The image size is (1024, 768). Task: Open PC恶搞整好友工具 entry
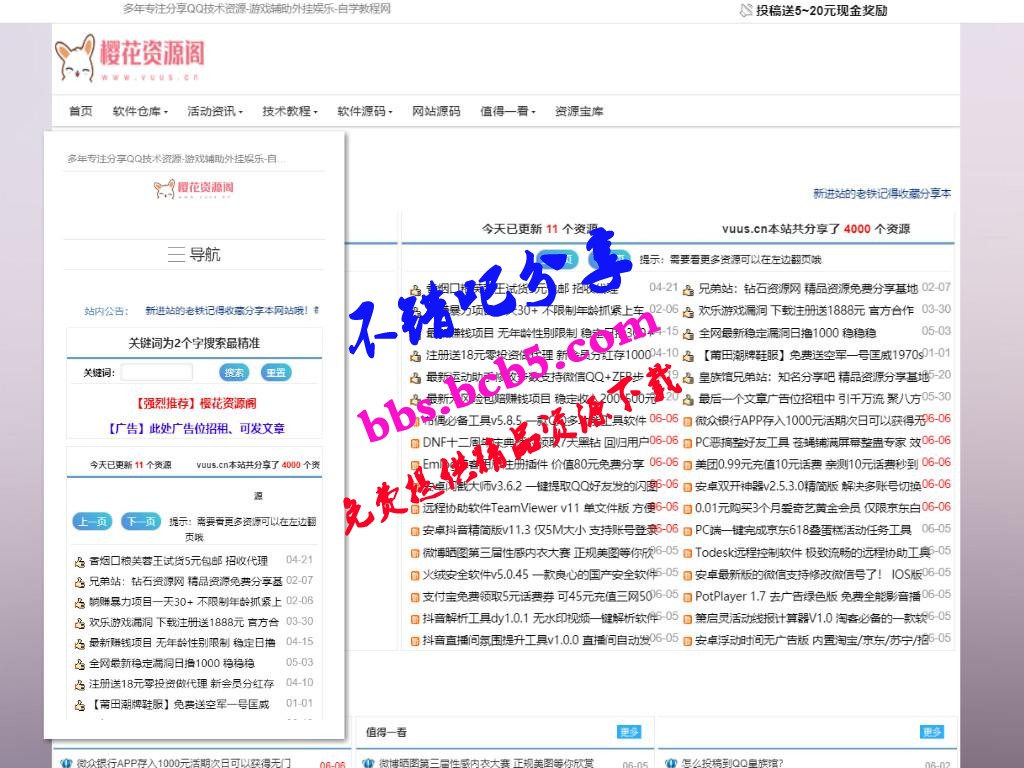coord(808,442)
